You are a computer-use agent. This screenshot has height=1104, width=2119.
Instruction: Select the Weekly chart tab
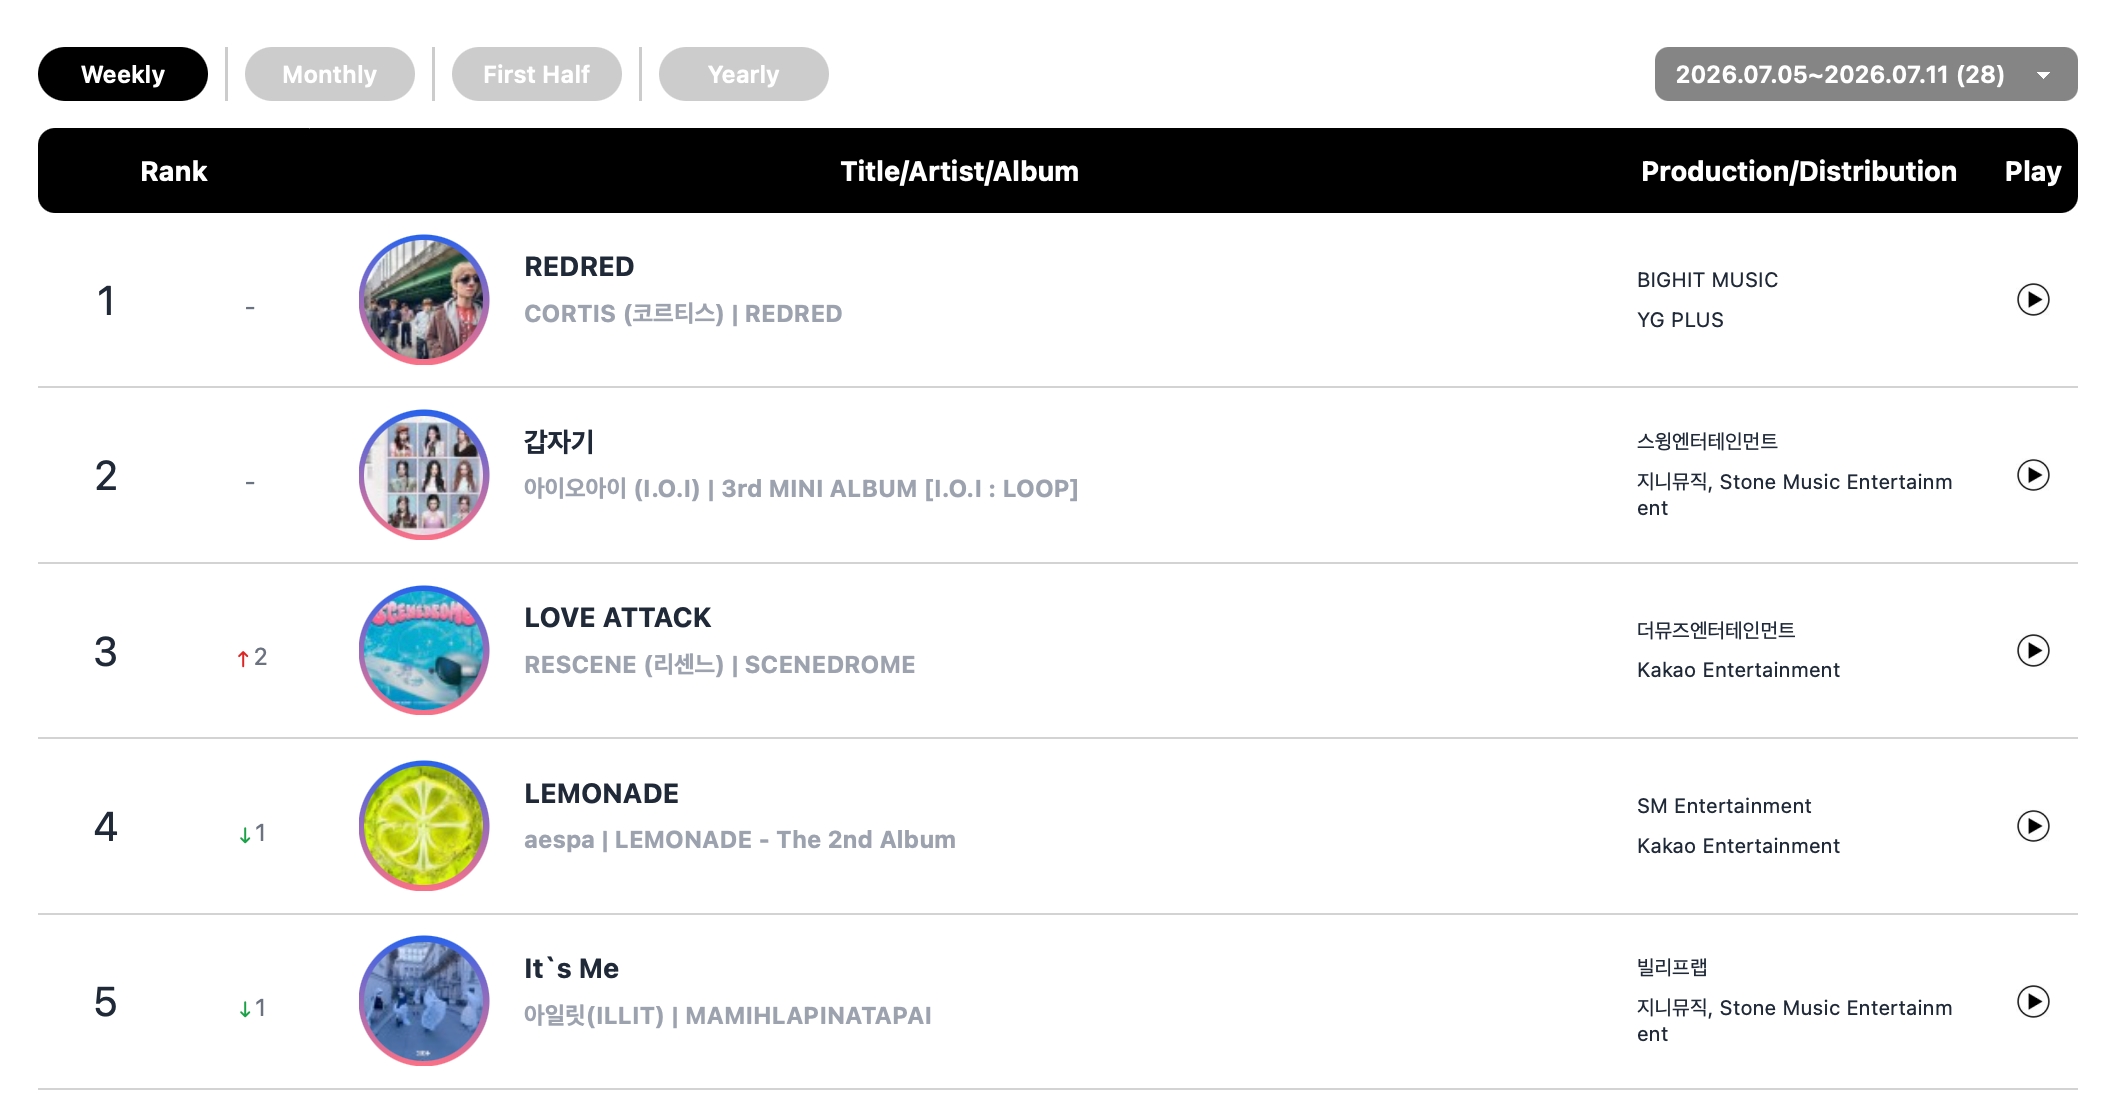[x=123, y=74]
